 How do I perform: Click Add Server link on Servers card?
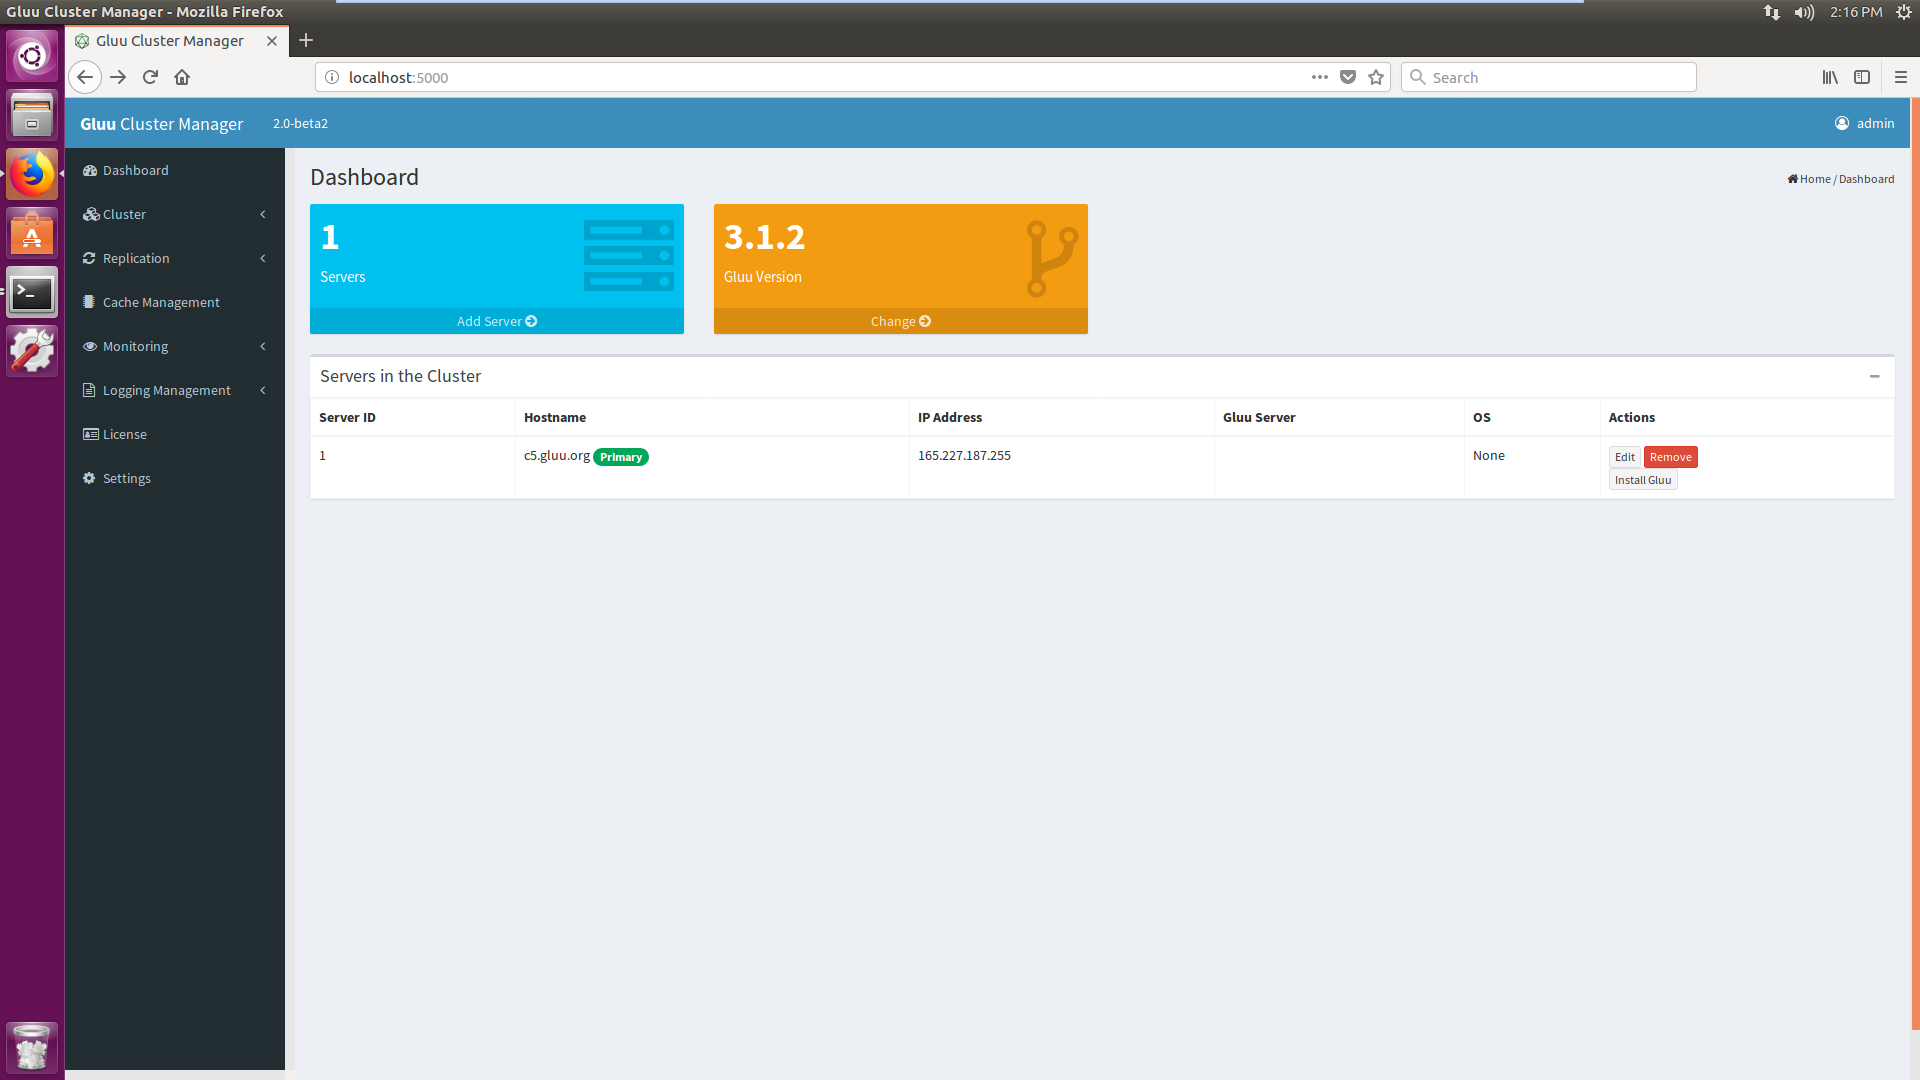tap(497, 321)
